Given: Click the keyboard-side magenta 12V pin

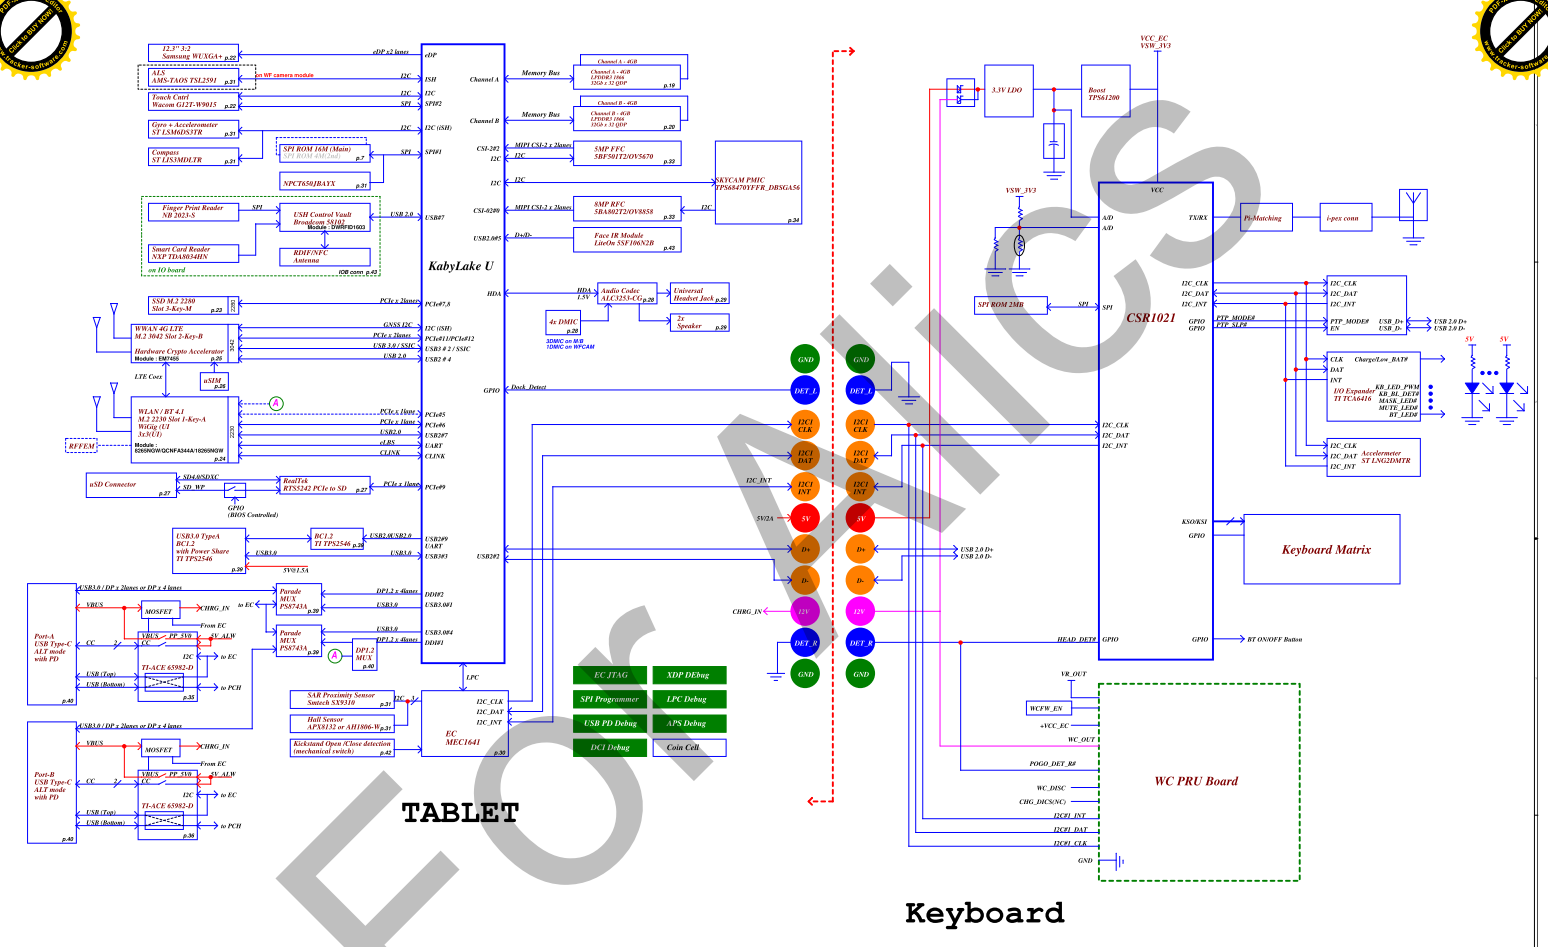Looking at the screenshot, I should [x=860, y=611].
